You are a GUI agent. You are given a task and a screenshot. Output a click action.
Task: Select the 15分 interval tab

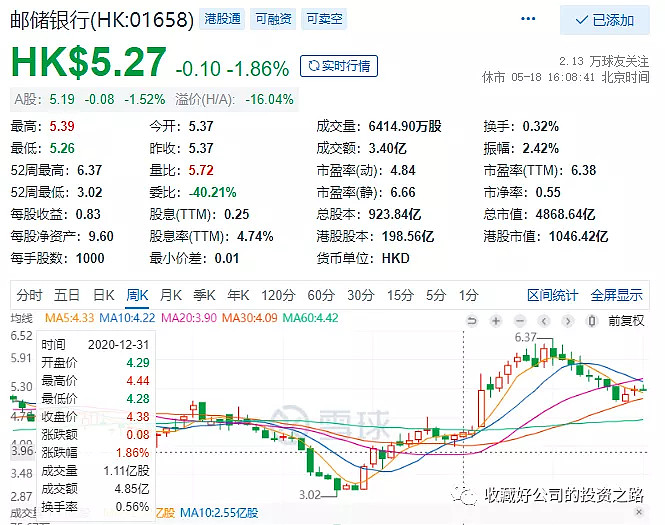pos(400,295)
